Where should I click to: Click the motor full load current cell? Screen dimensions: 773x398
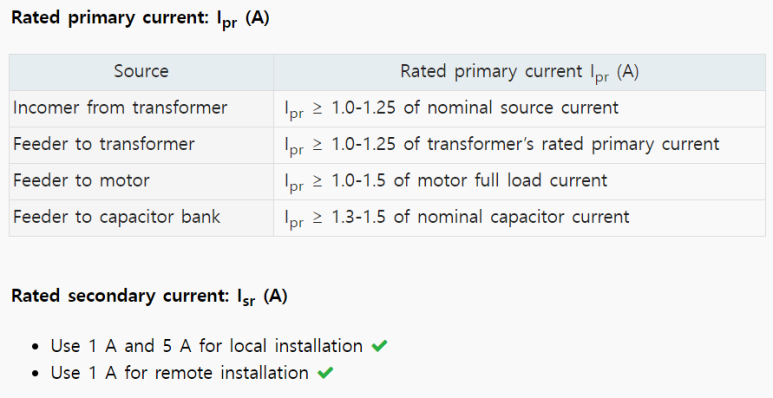click(x=520, y=181)
